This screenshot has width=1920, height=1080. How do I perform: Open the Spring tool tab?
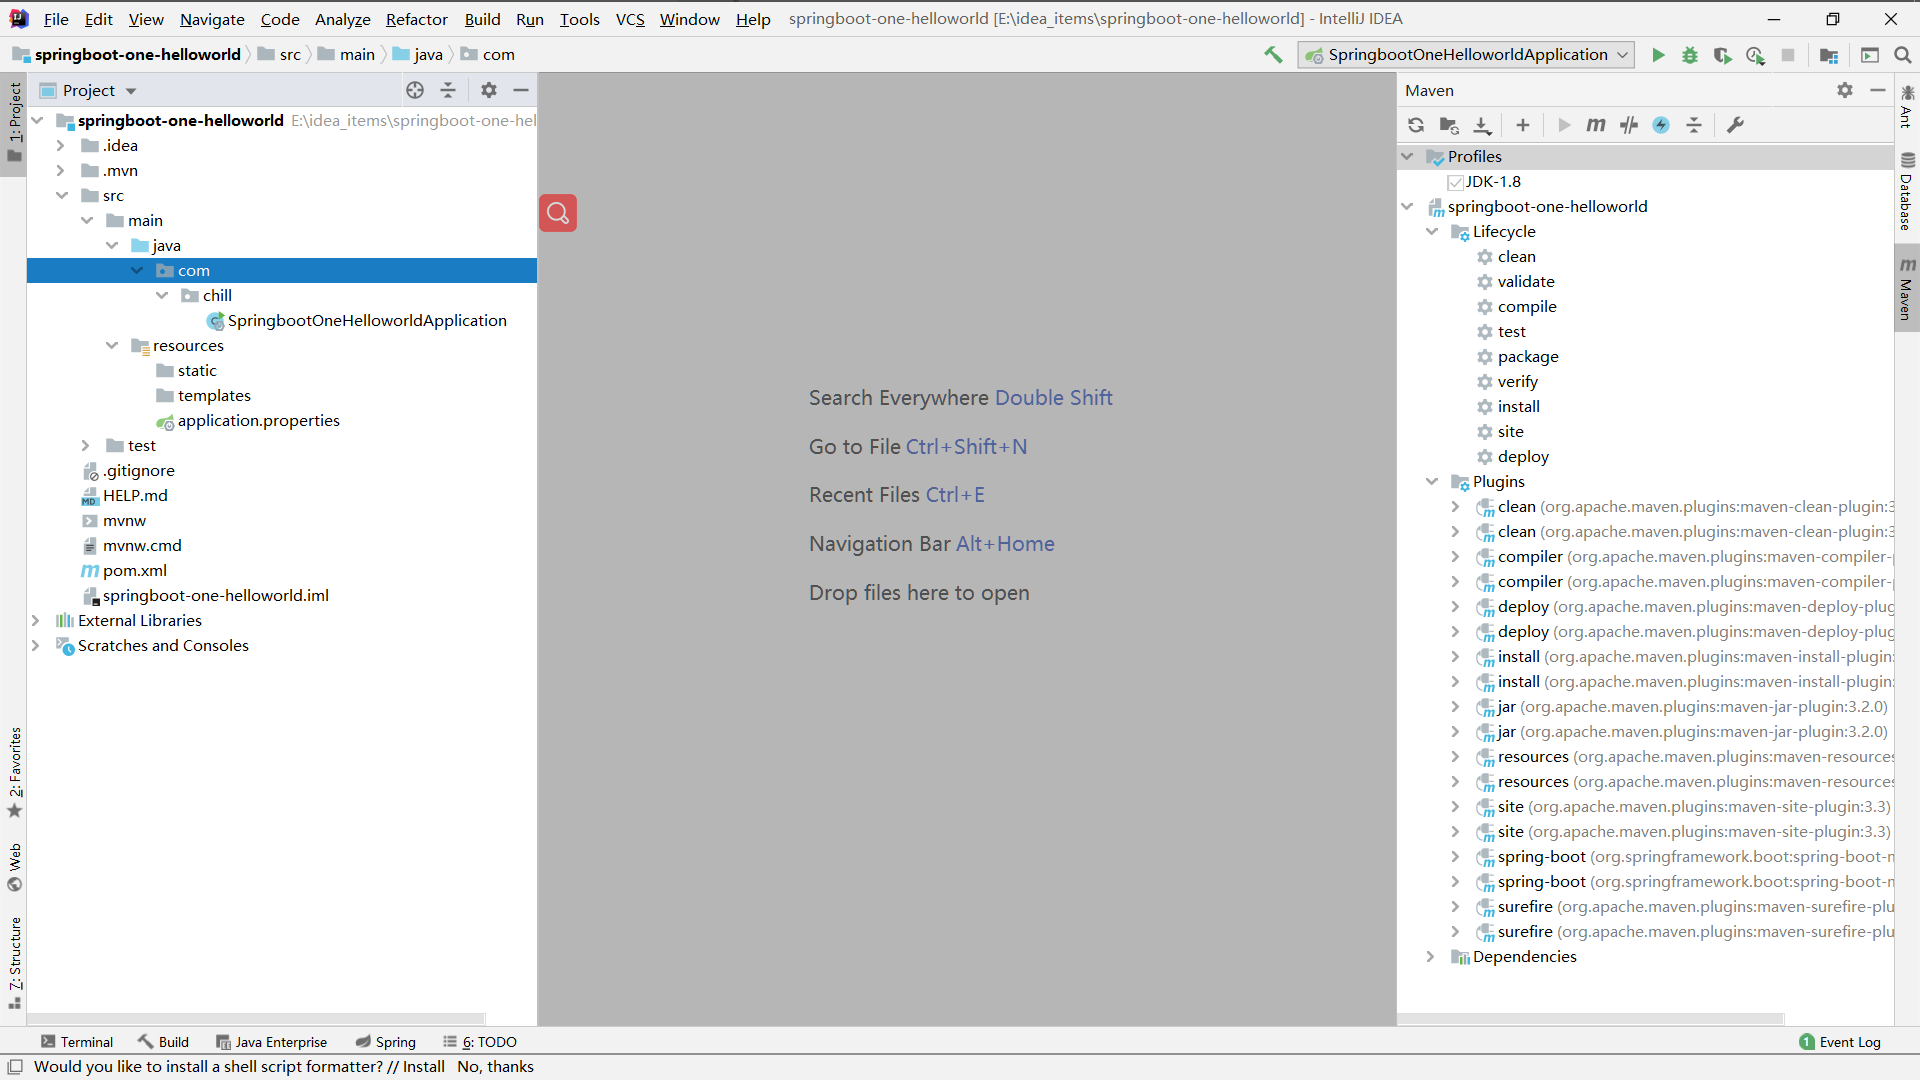pyautogui.click(x=386, y=1042)
